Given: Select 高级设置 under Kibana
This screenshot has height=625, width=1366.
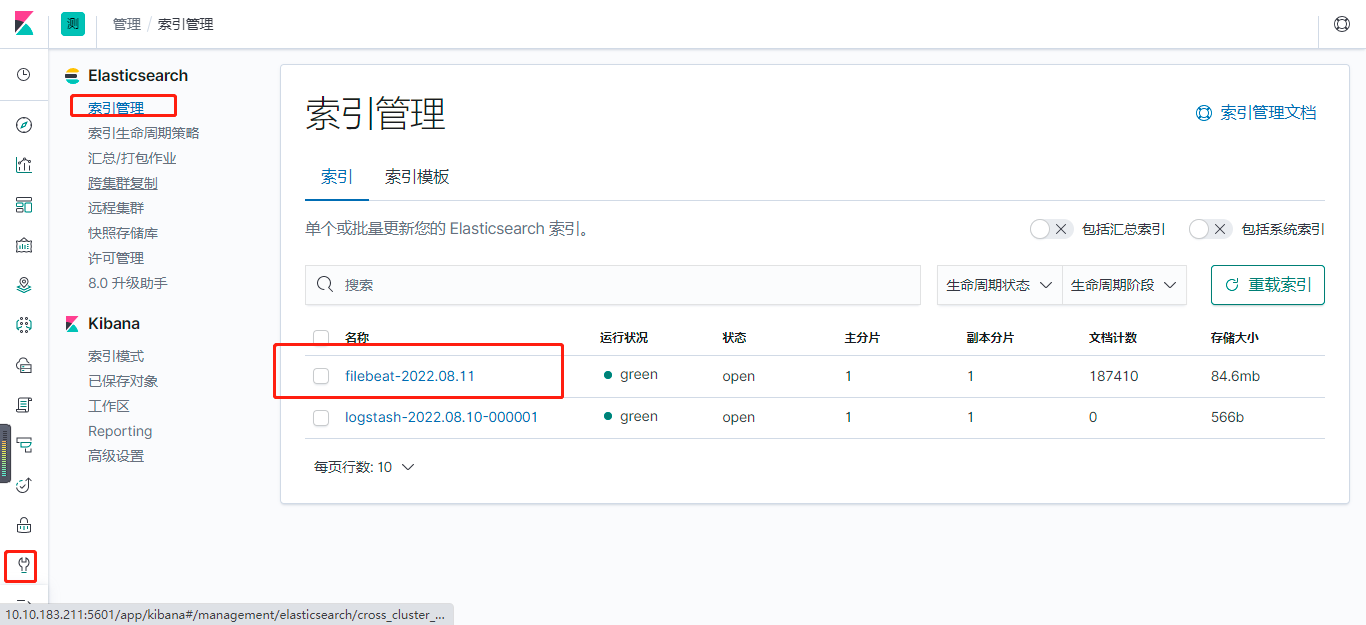Looking at the screenshot, I should (x=116, y=456).
